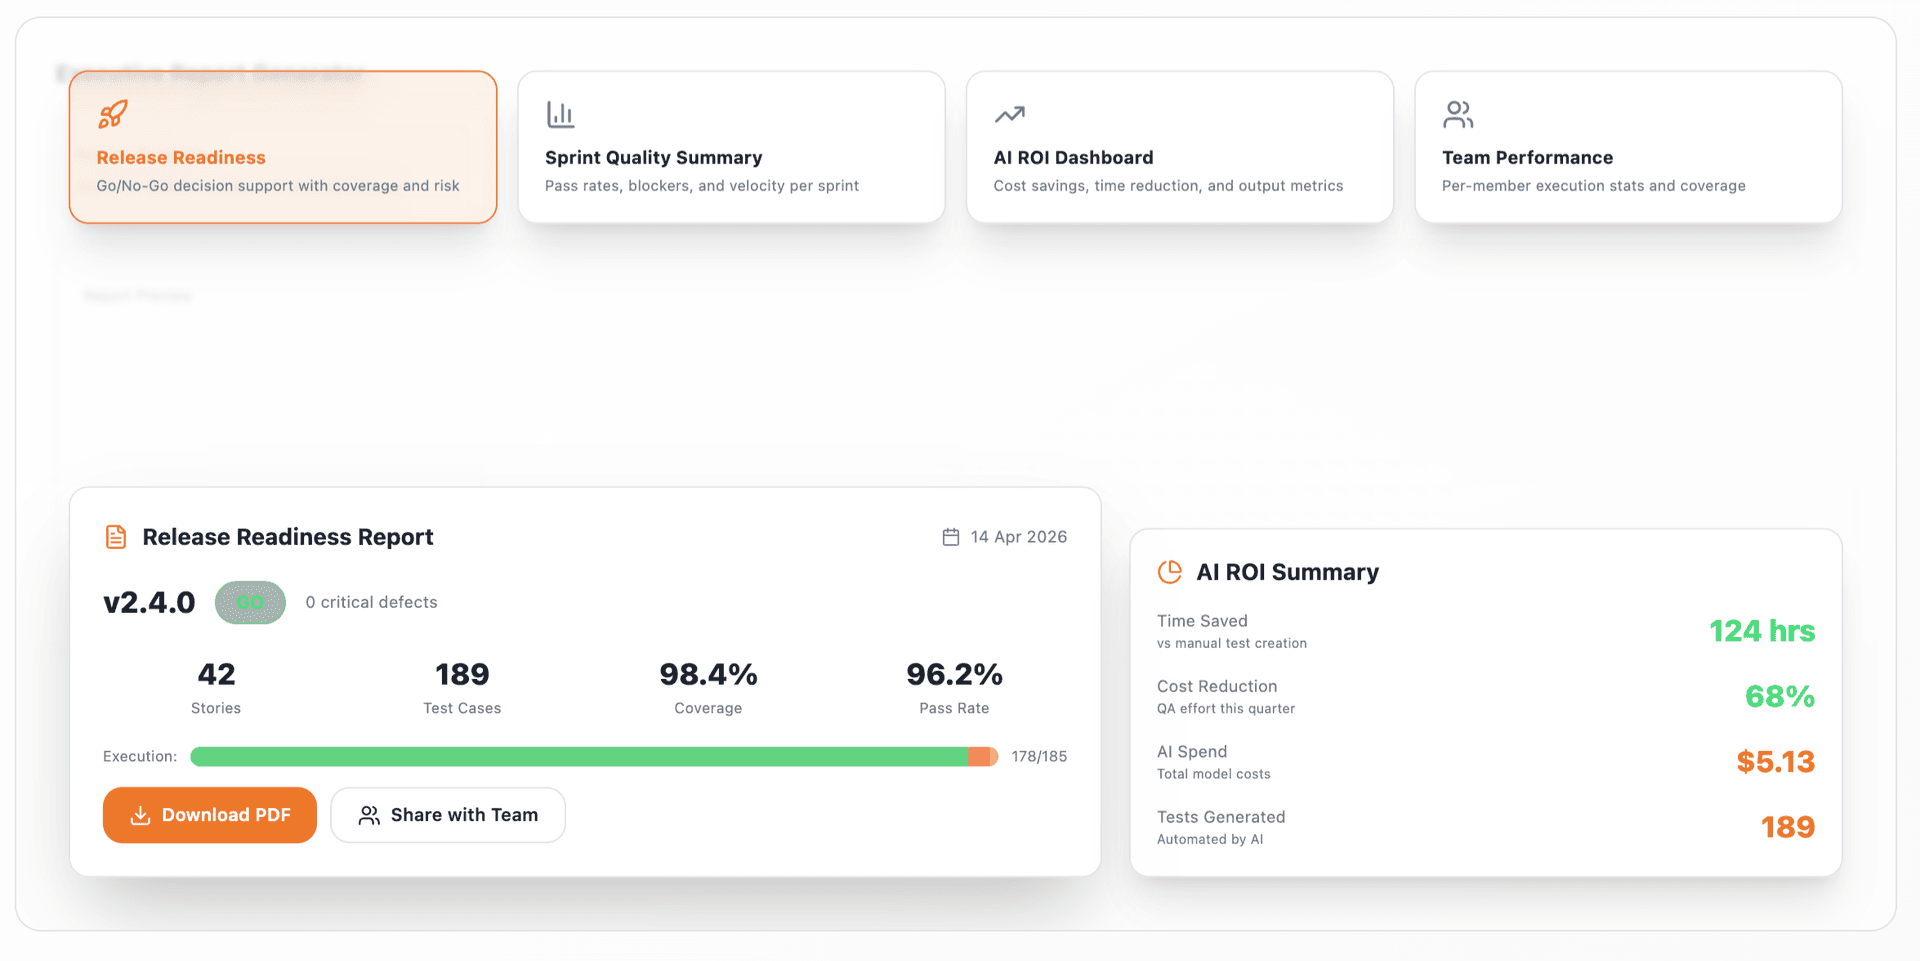Switch to the Sprint Quality Summary report type
Viewport: 1920px width, 961px height.
pyautogui.click(x=731, y=146)
